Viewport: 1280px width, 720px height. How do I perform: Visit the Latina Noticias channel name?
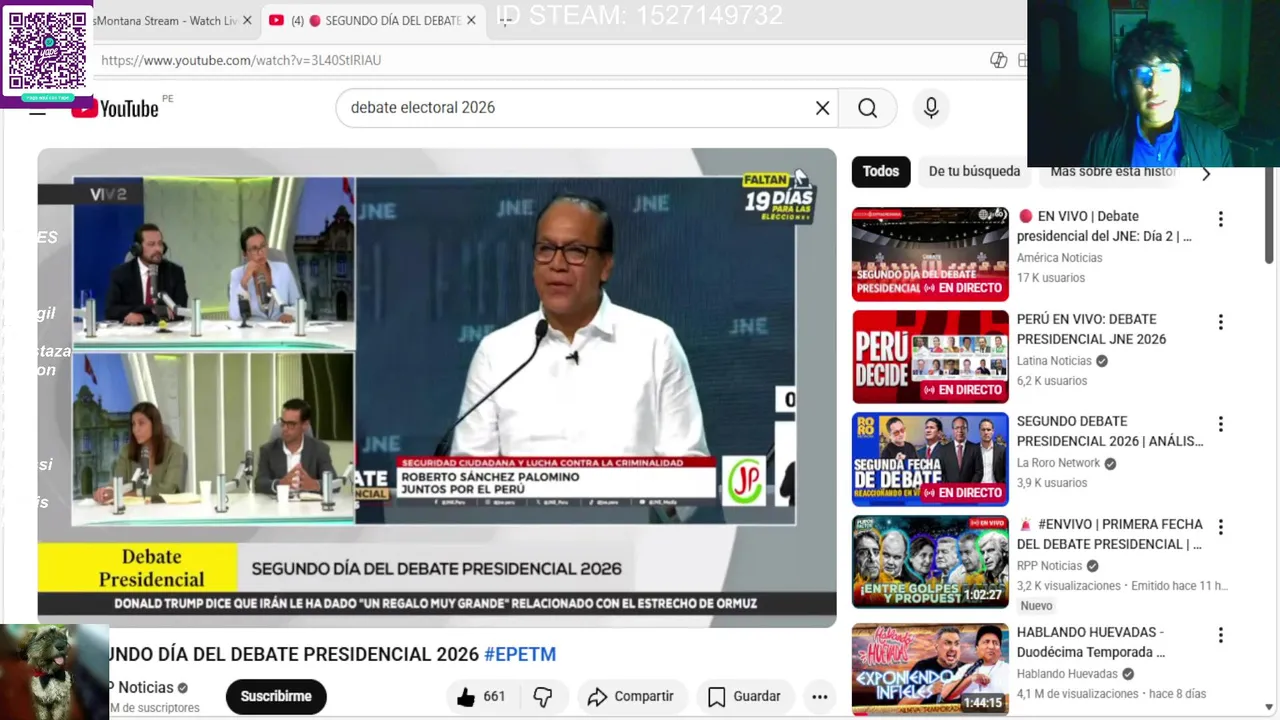pos(1054,361)
